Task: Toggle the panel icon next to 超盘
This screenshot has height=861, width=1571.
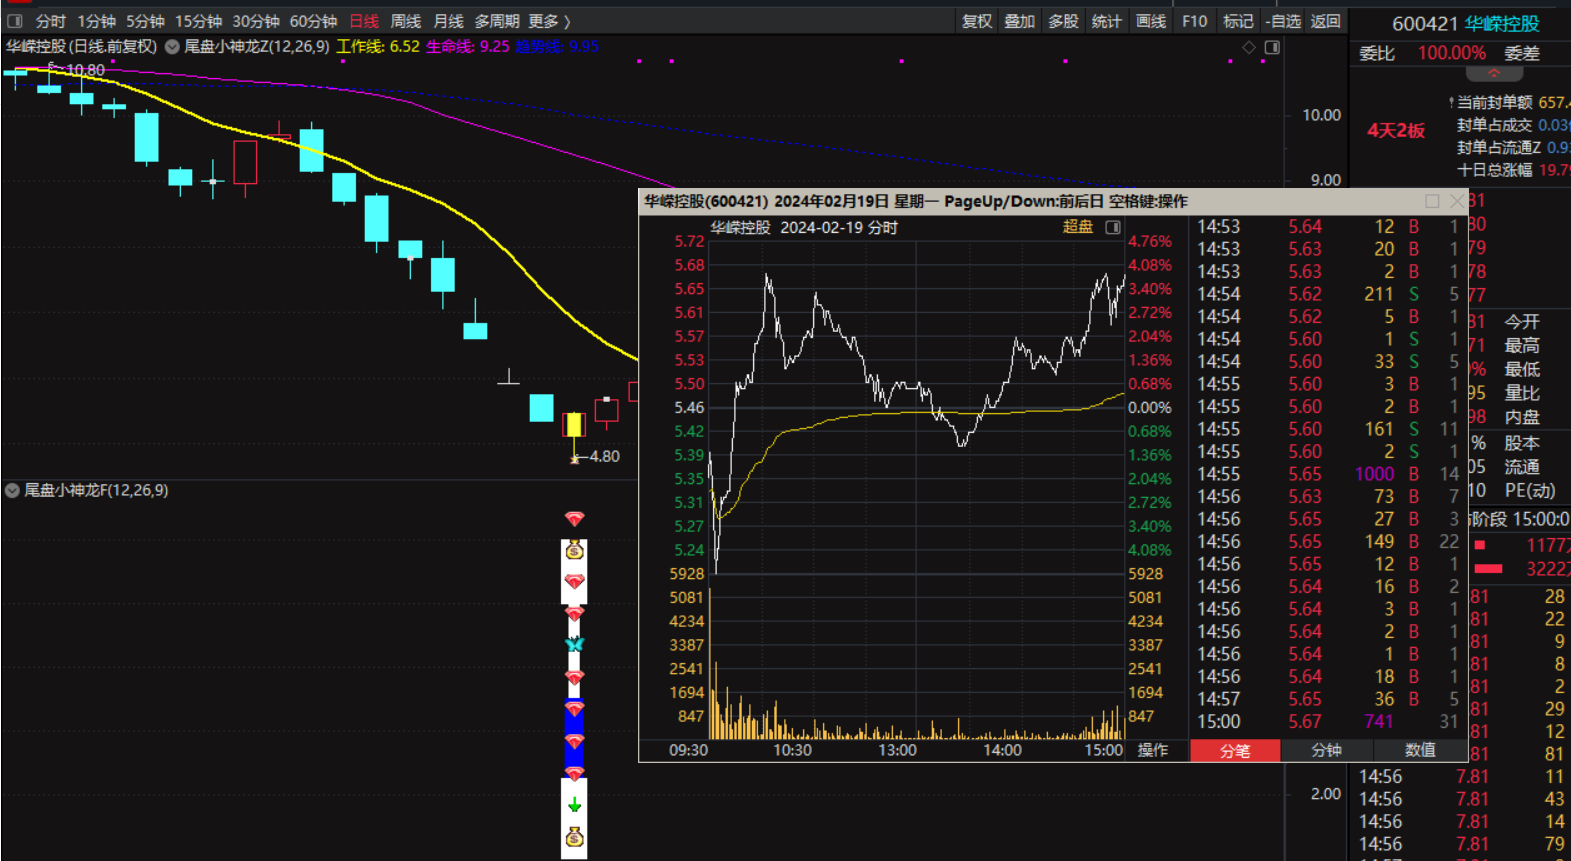Action: 1113,228
